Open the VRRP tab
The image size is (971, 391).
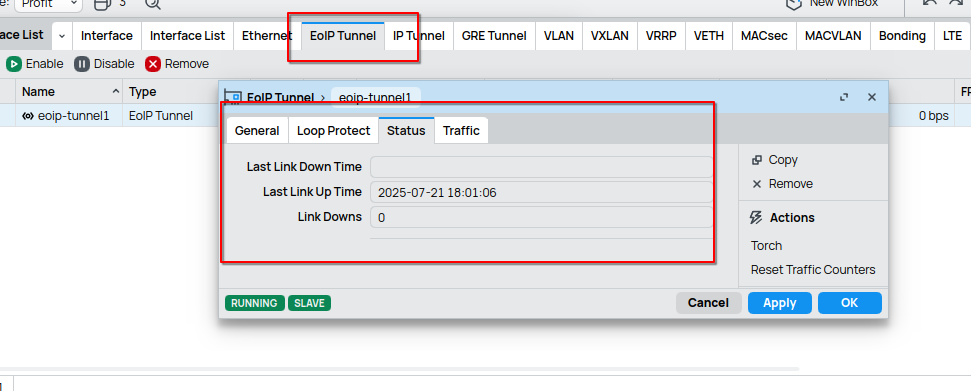(661, 36)
